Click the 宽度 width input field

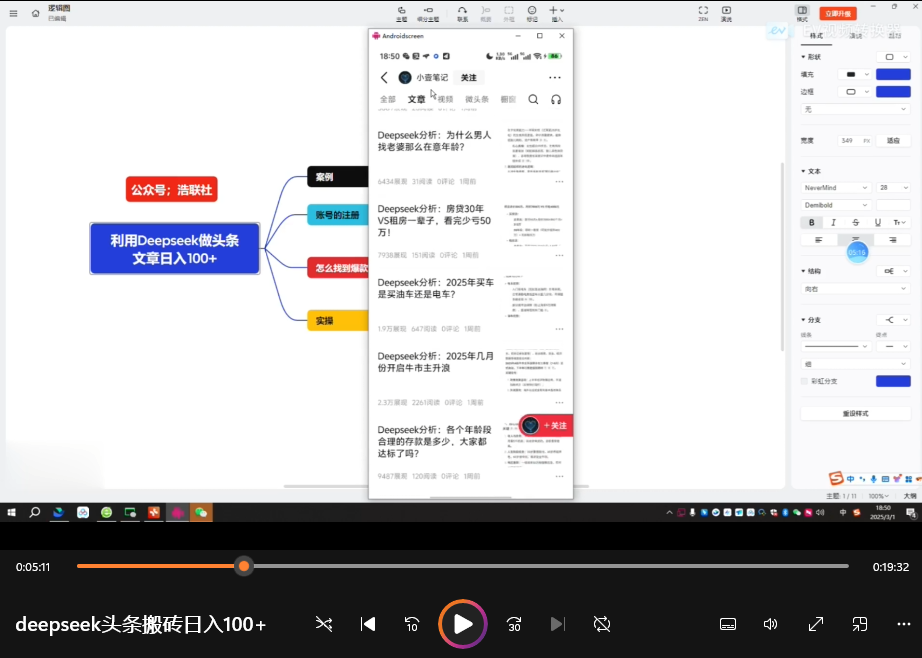point(855,141)
